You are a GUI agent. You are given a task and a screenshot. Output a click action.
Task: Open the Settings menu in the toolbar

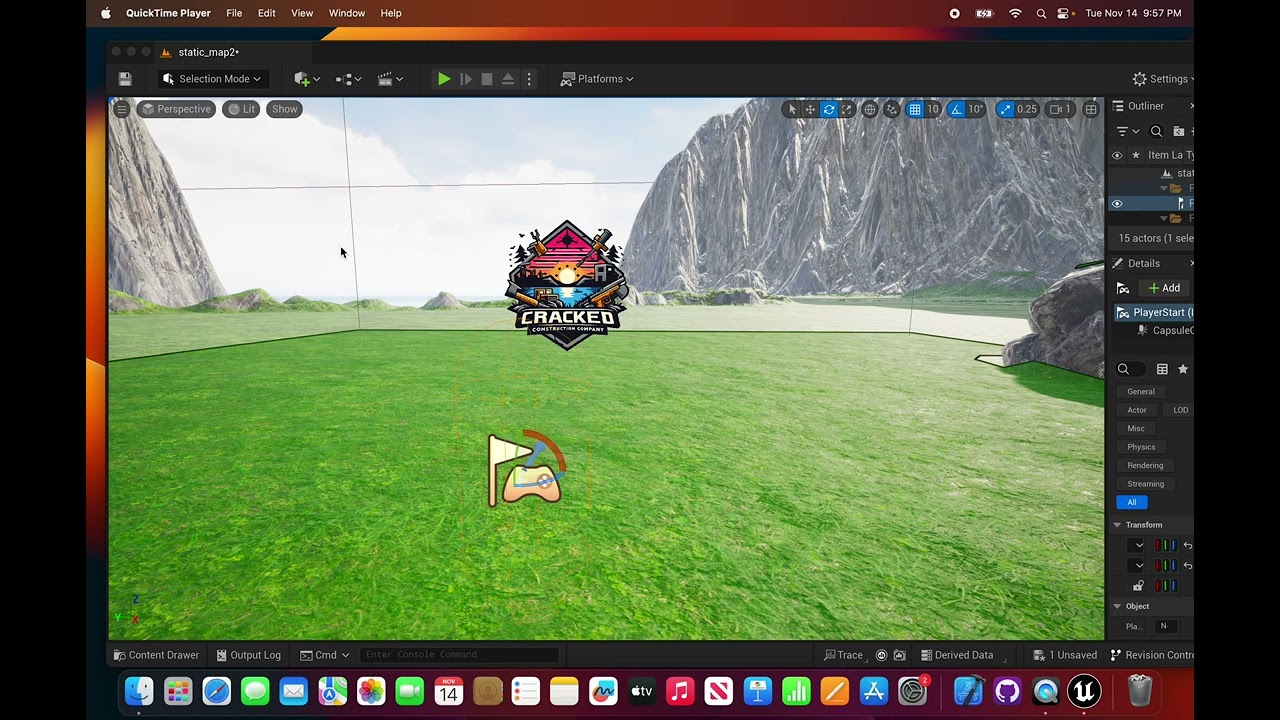(x=1163, y=79)
